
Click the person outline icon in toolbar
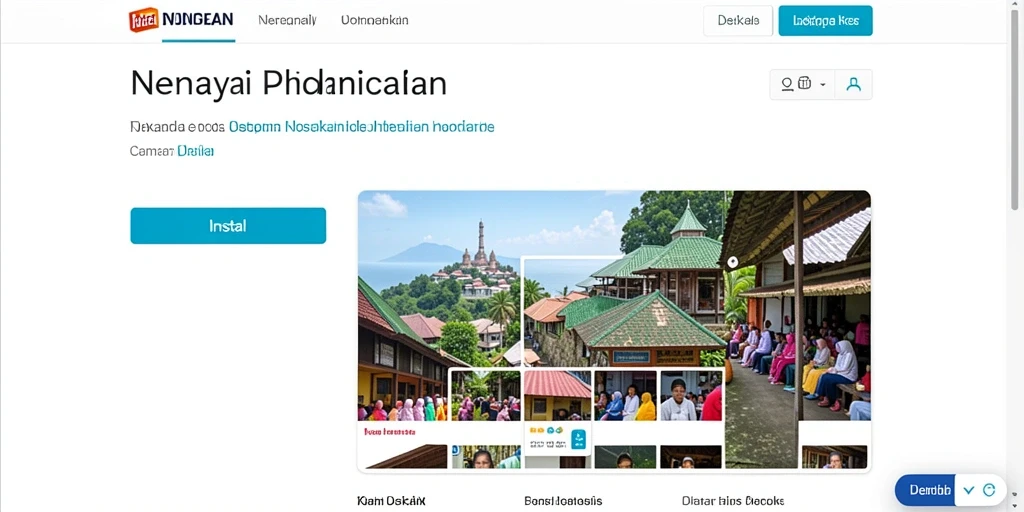click(x=787, y=84)
